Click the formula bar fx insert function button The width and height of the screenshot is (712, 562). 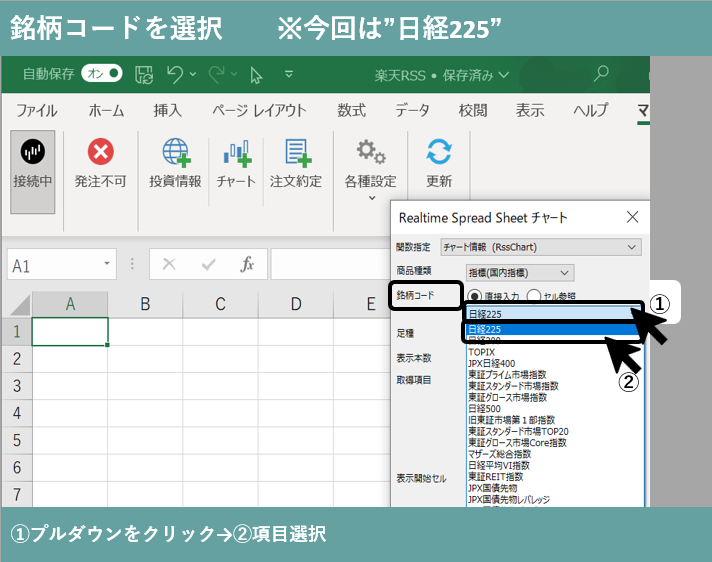coord(247,265)
